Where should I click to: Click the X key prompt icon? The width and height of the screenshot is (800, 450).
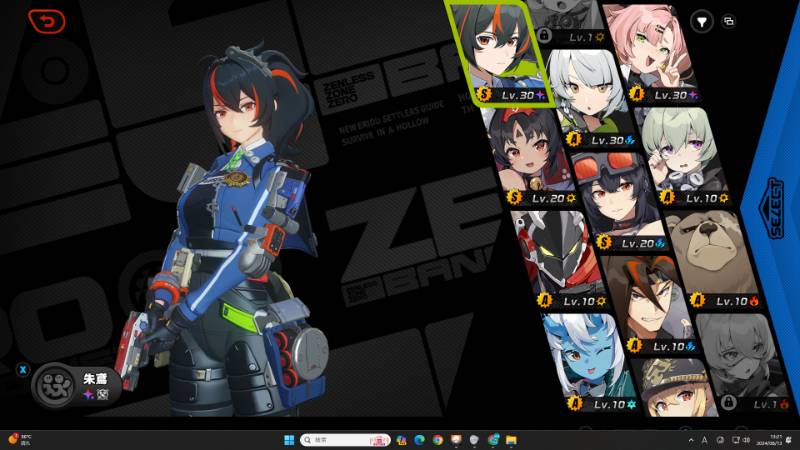click(x=23, y=370)
